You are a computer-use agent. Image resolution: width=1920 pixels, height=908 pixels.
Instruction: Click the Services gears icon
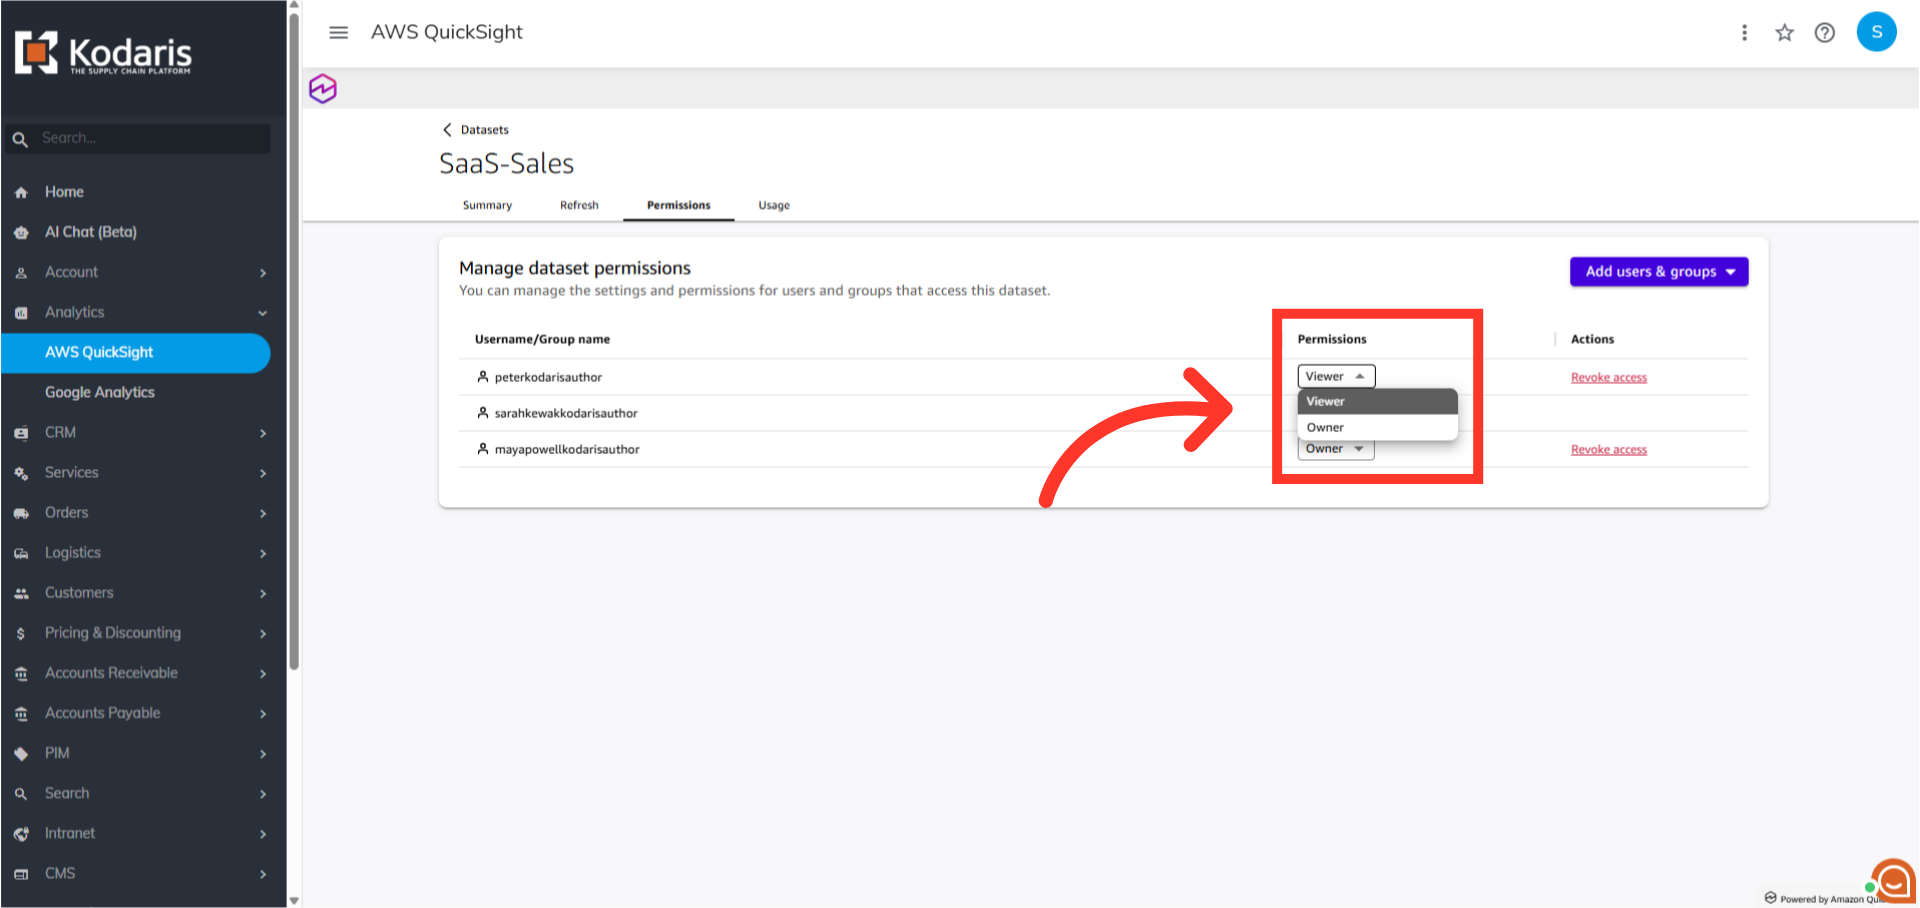(x=21, y=473)
